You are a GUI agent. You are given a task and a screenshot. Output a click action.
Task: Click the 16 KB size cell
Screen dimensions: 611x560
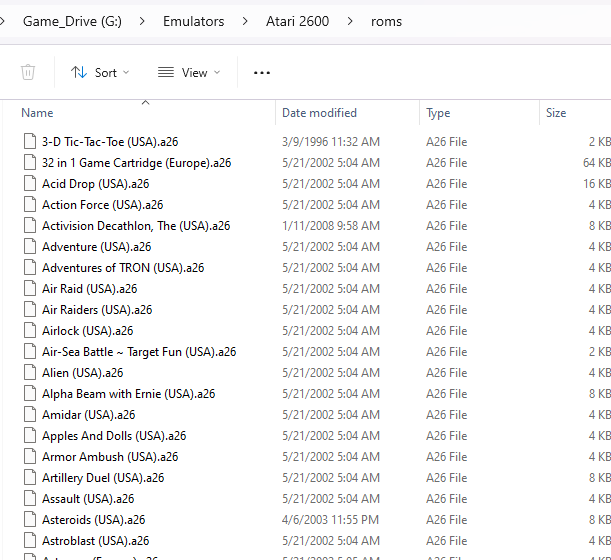coord(597,184)
